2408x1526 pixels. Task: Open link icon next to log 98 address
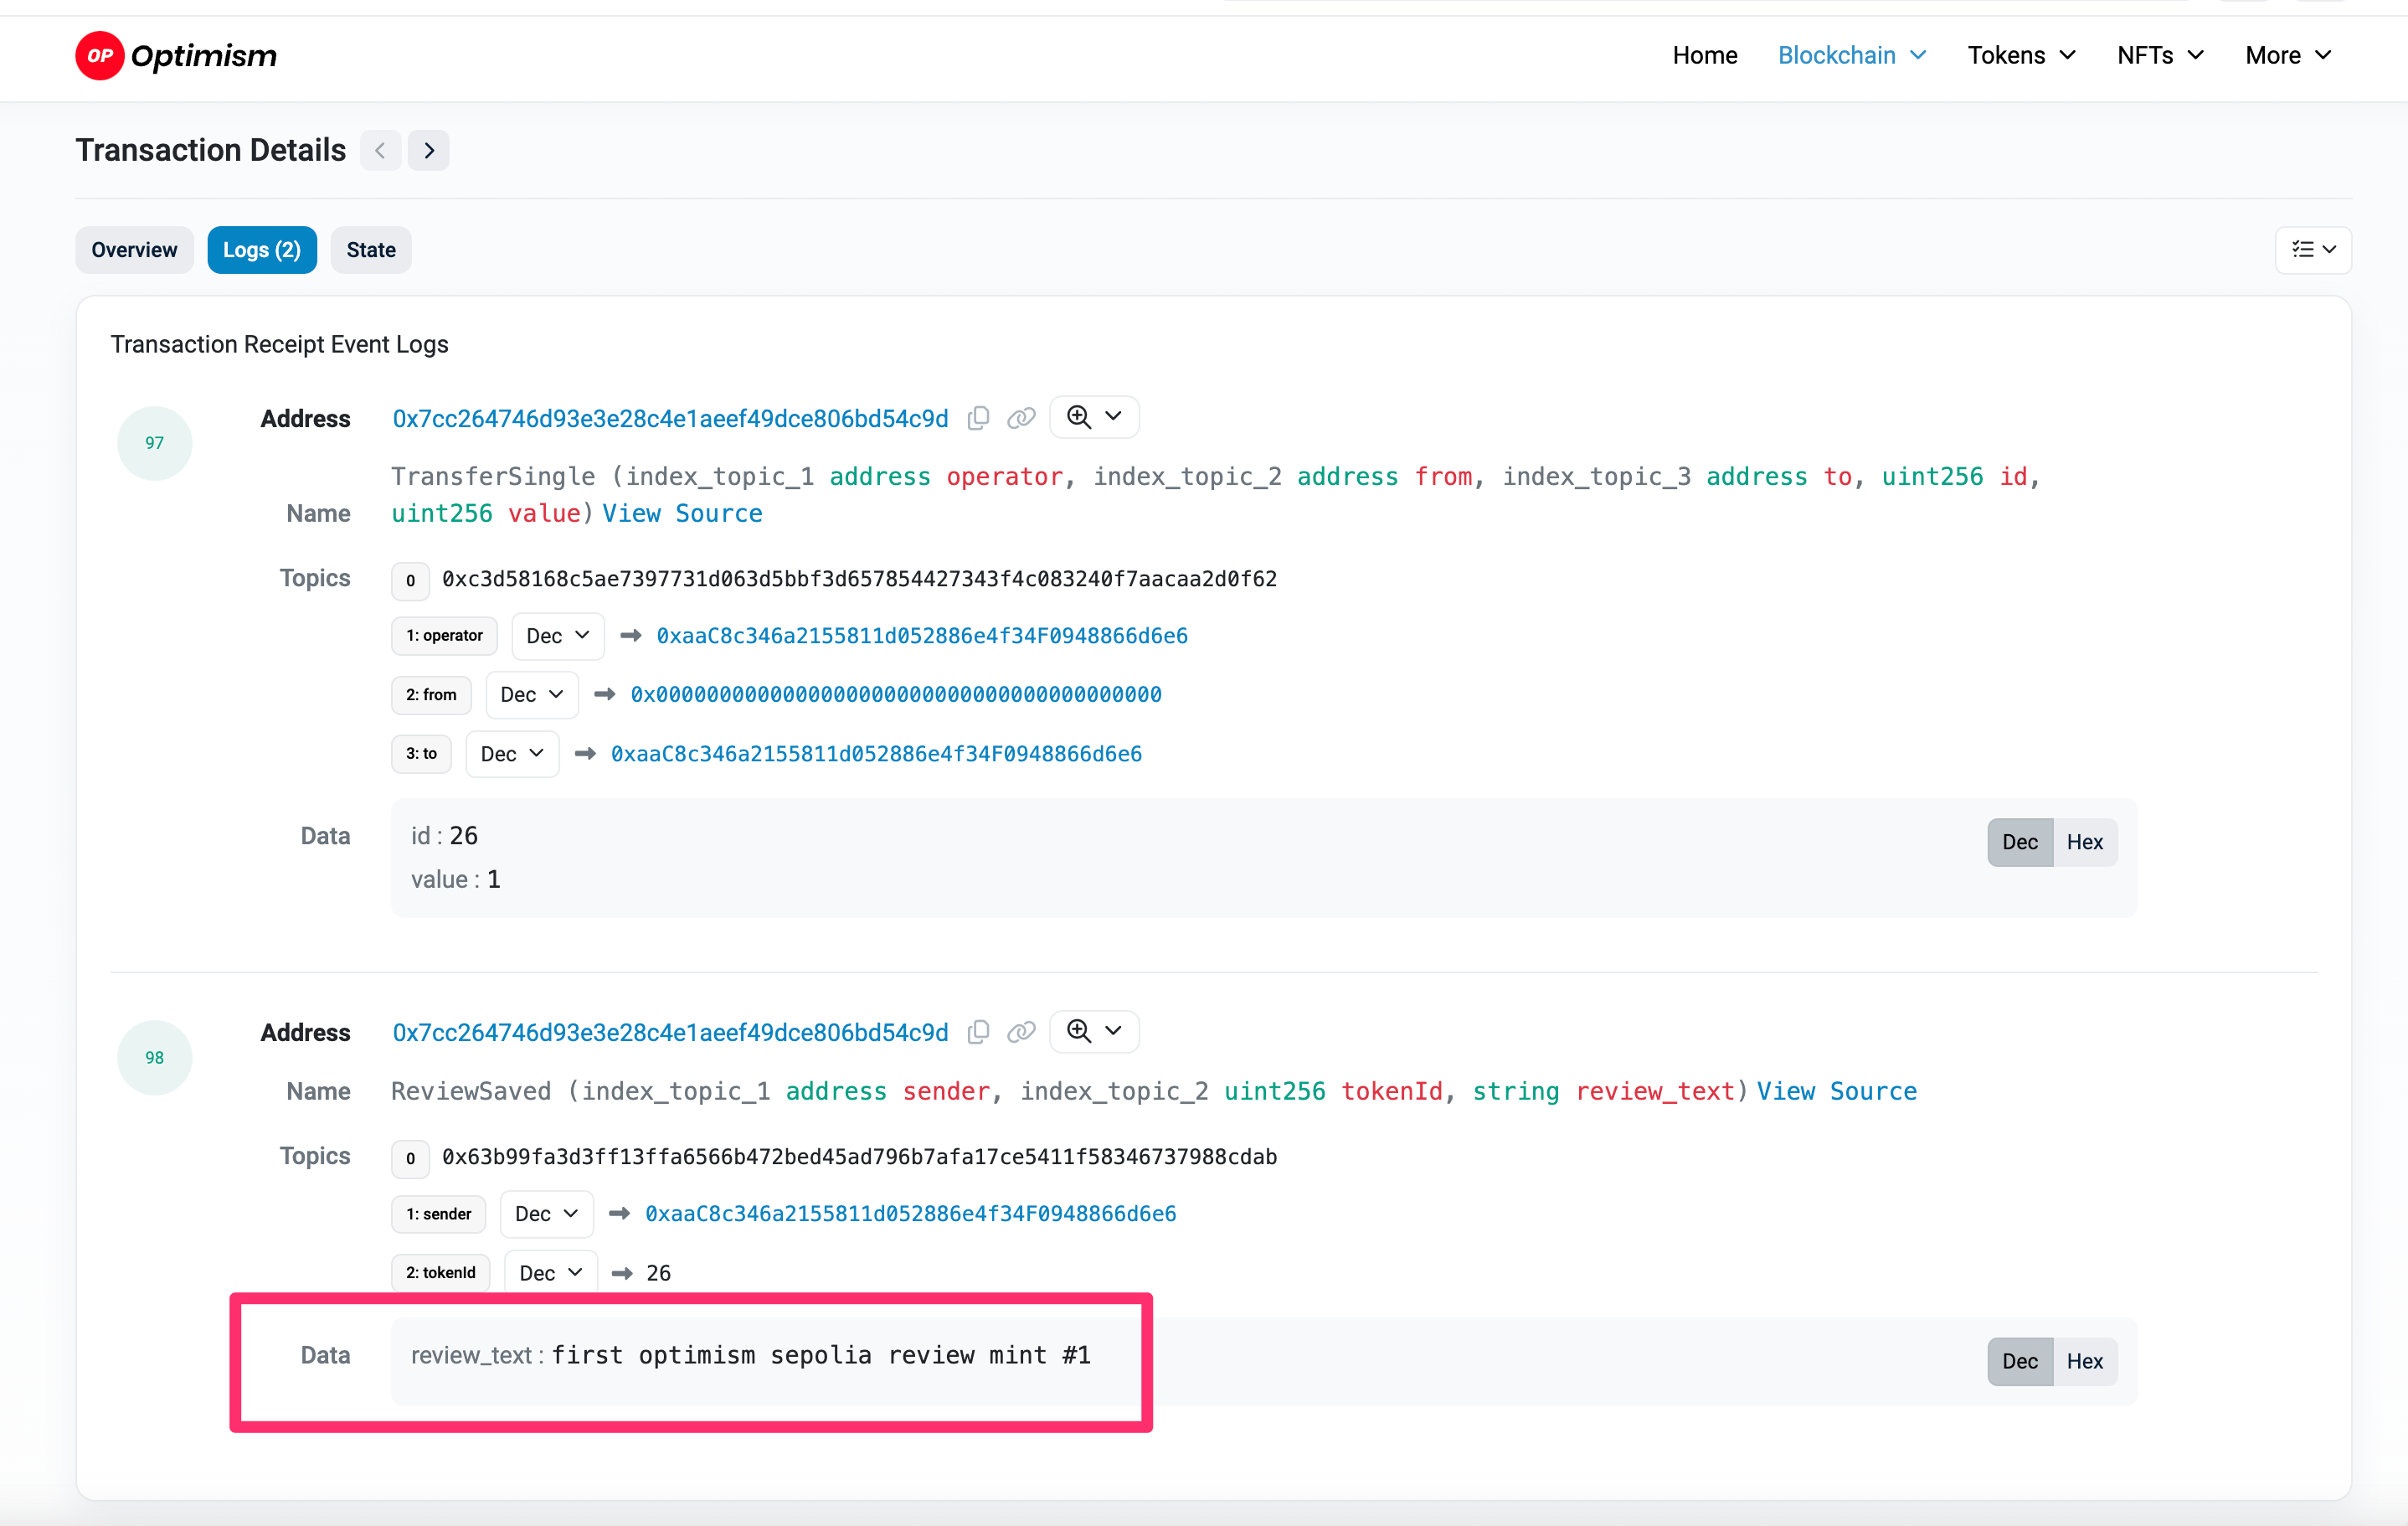point(1020,1032)
